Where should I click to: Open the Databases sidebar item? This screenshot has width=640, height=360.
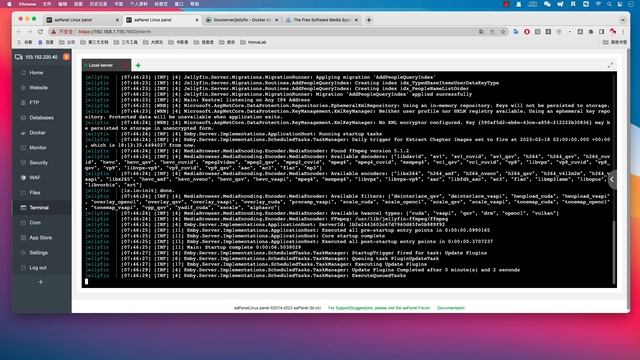point(41,118)
